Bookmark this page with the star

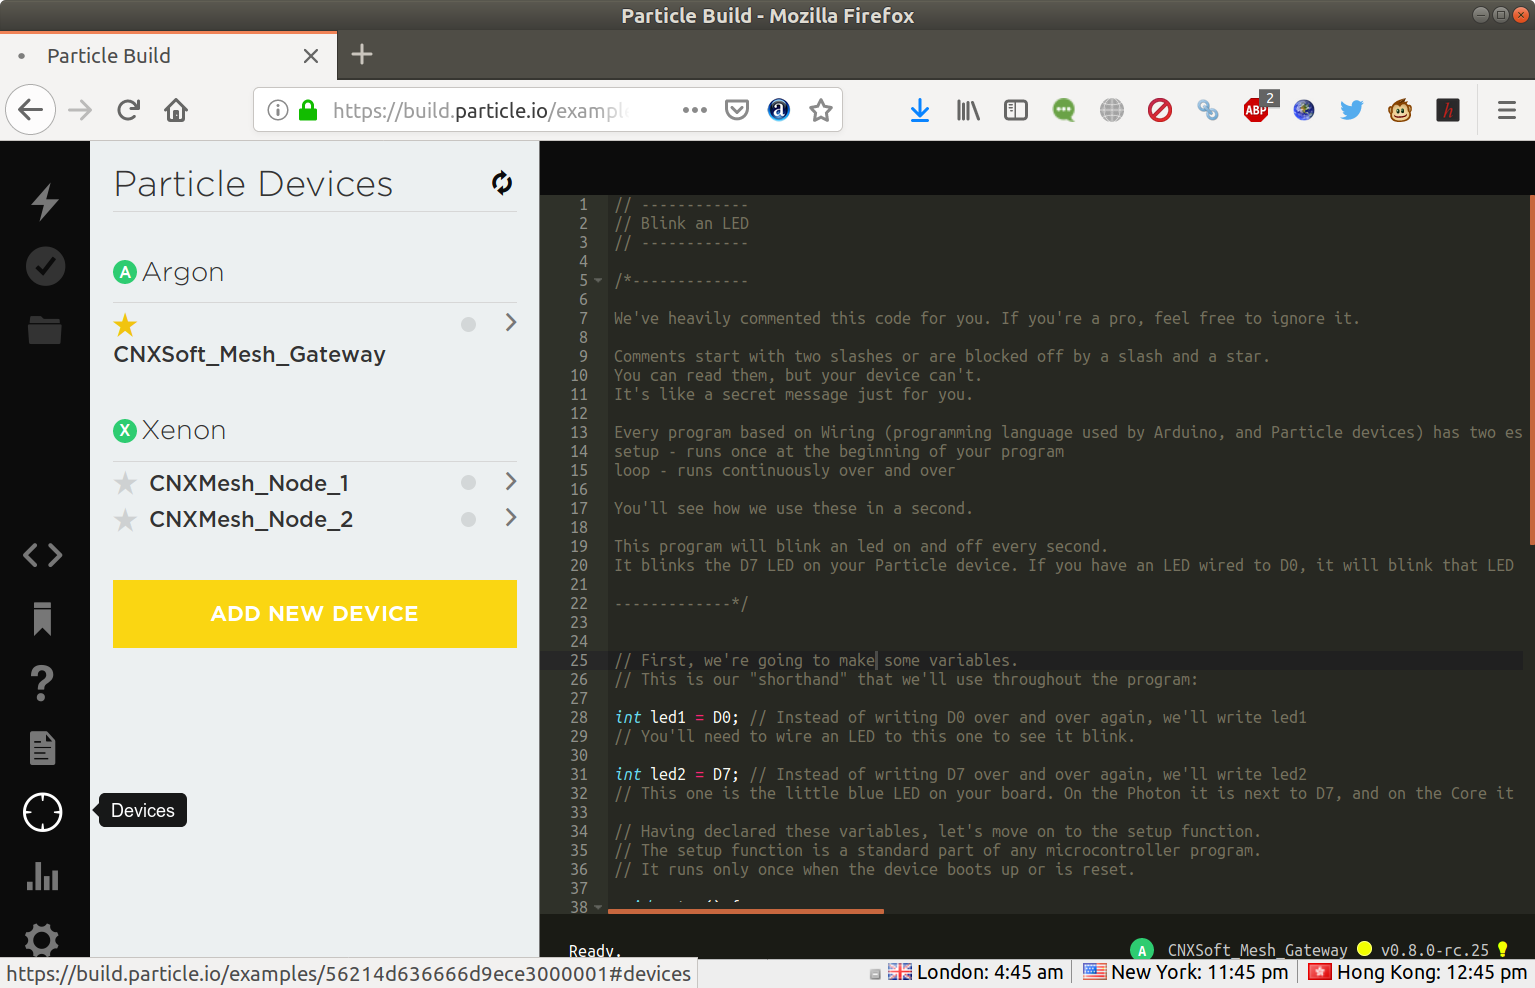pos(821,110)
